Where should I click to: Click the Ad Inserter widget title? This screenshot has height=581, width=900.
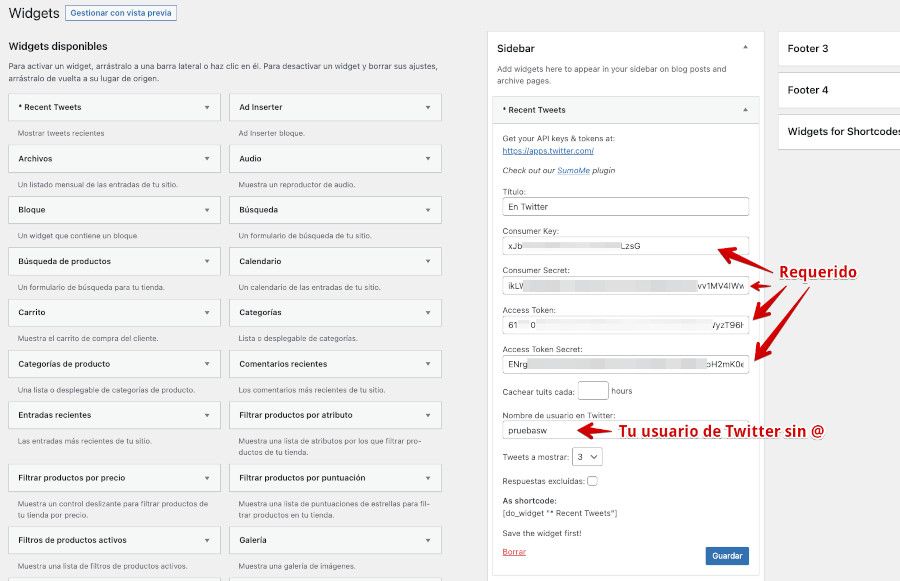coord(261,107)
